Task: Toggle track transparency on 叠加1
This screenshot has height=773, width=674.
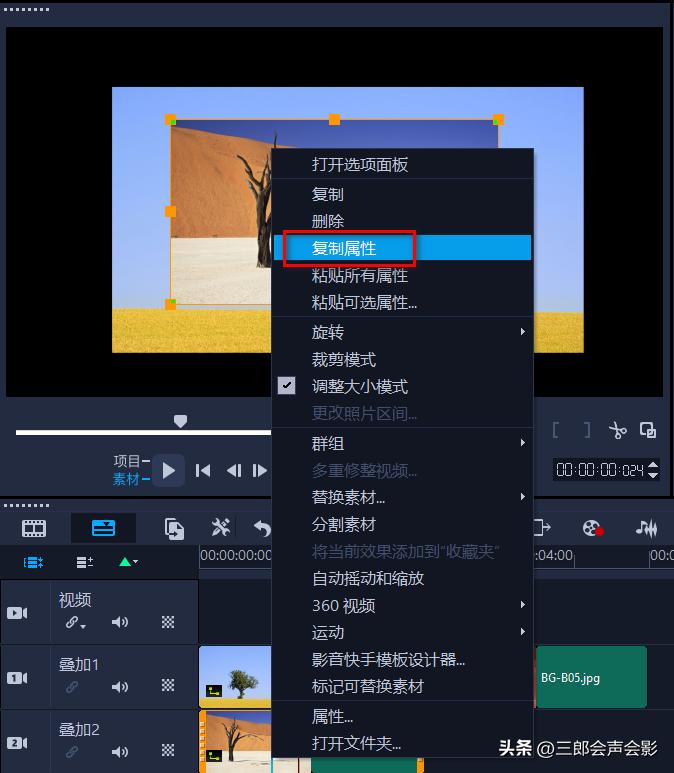Action: pyautogui.click(x=168, y=685)
